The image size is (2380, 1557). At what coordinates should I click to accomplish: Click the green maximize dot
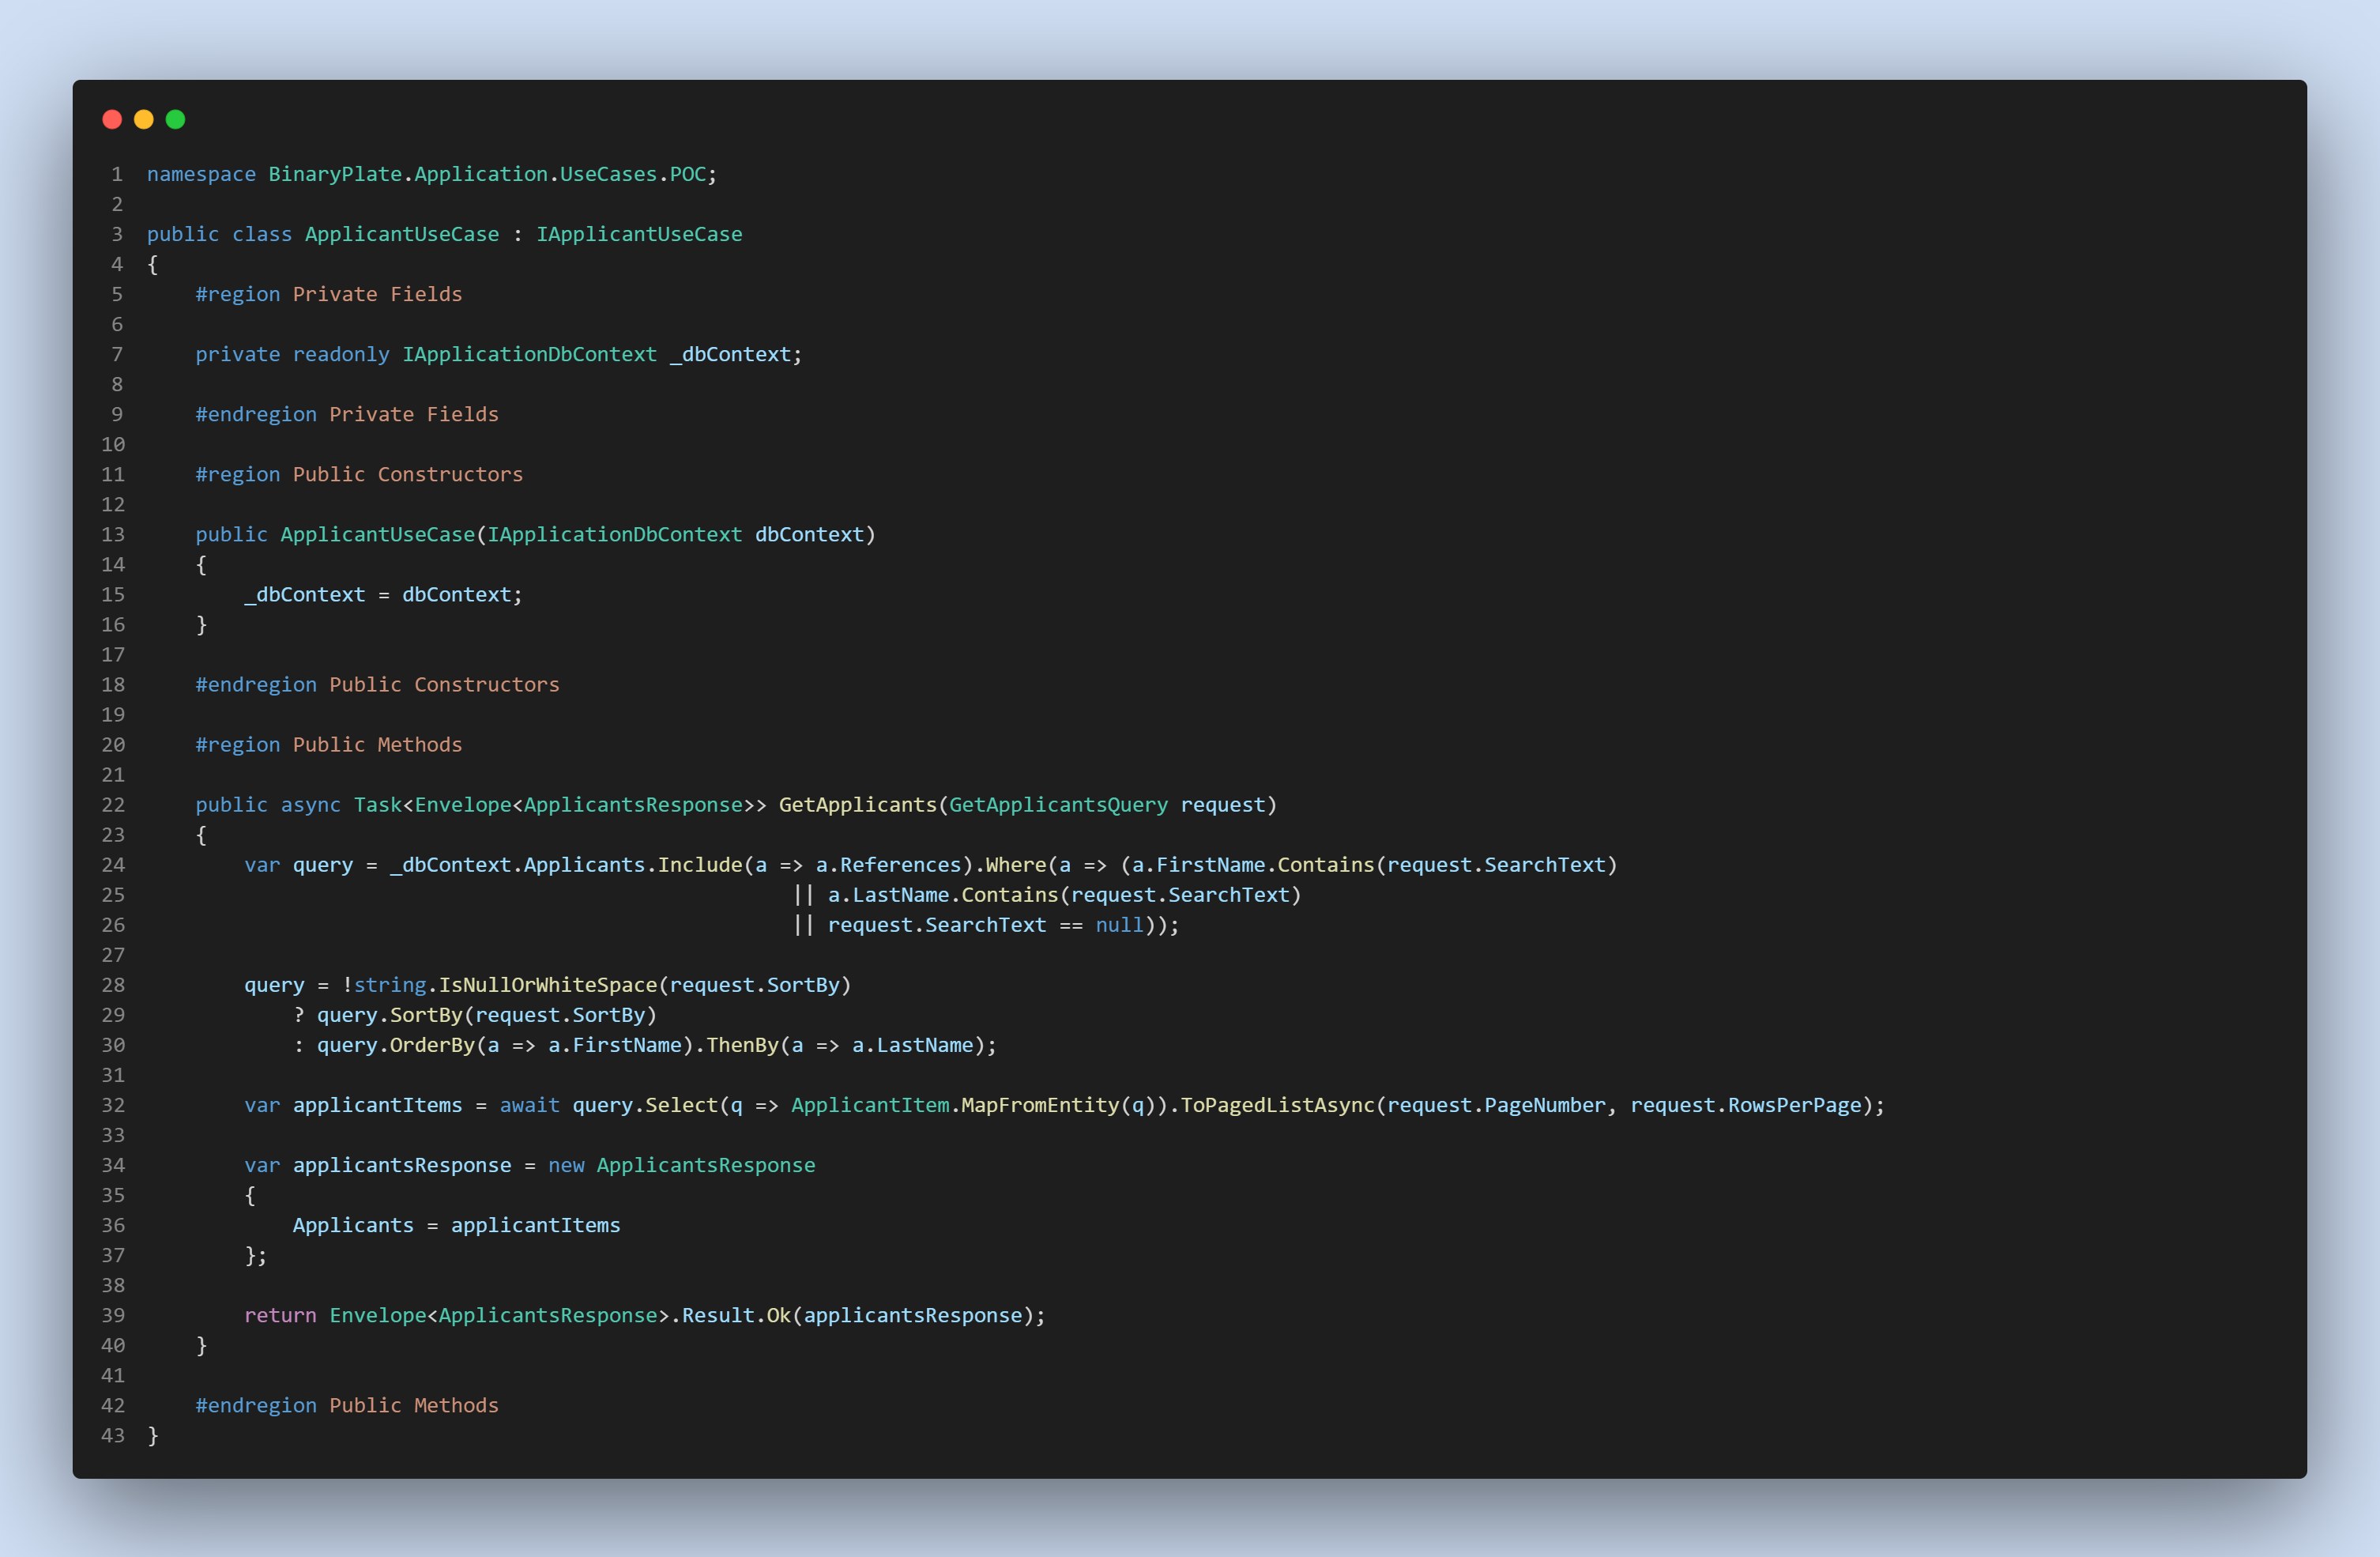point(176,120)
